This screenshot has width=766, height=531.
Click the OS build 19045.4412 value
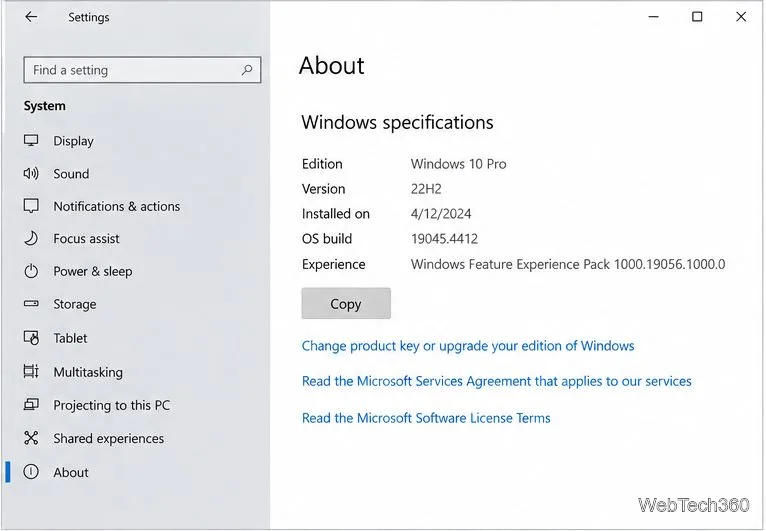pyautogui.click(x=444, y=238)
